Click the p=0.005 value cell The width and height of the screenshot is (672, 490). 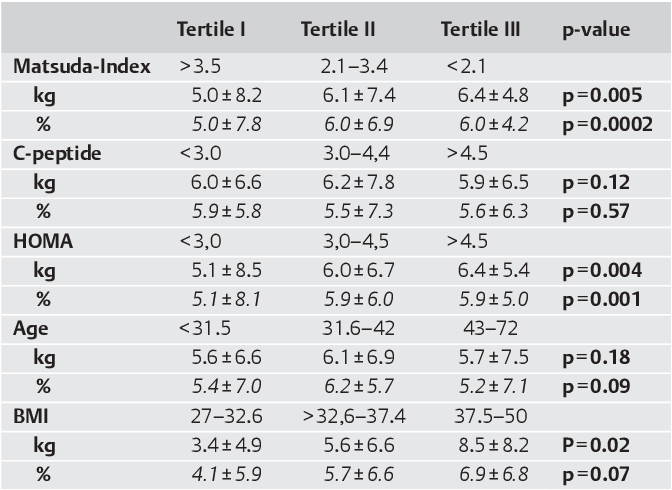(x=602, y=96)
